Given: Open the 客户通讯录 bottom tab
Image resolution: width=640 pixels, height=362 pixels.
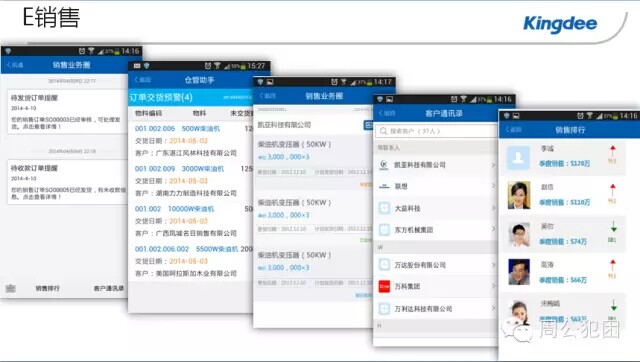Looking at the screenshot, I should [x=109, y=288].
